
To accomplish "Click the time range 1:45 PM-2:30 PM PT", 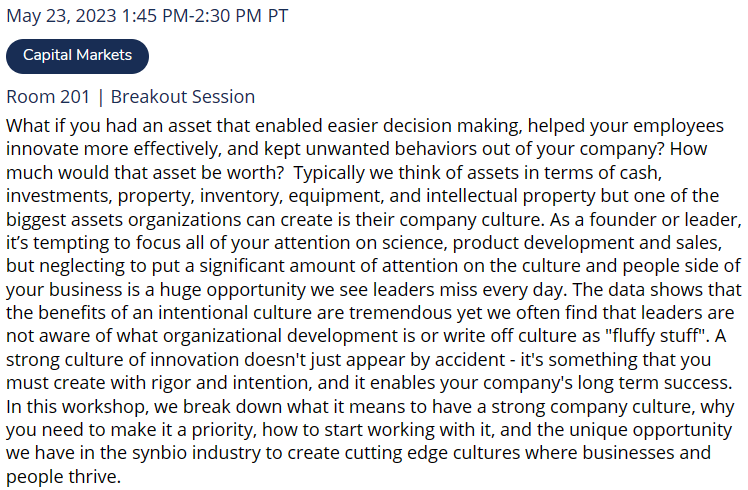I will coord(205,16).
